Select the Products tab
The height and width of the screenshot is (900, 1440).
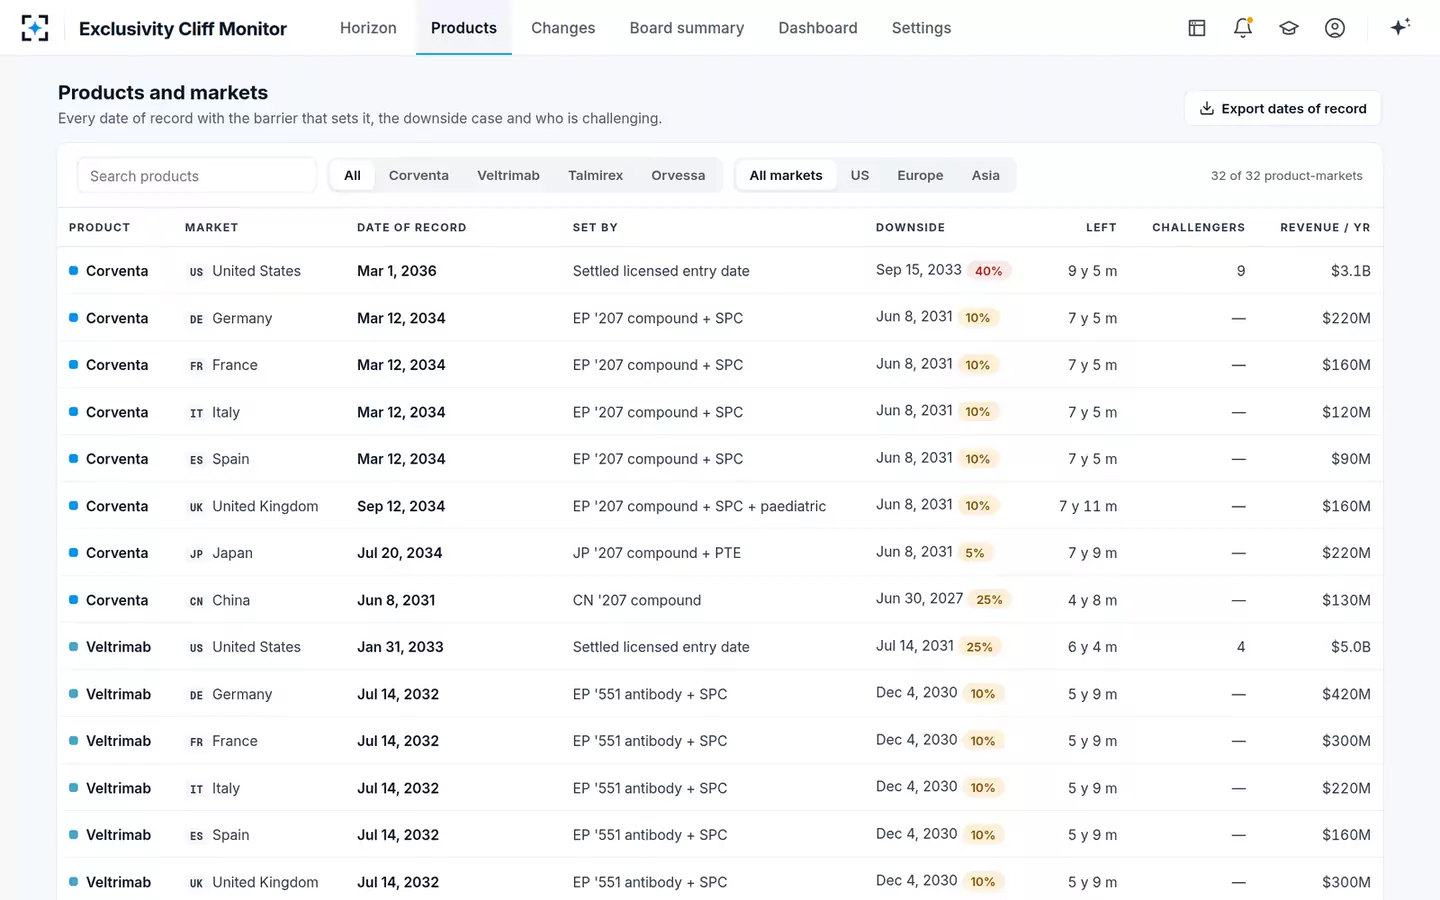click(x=464, y=28)
